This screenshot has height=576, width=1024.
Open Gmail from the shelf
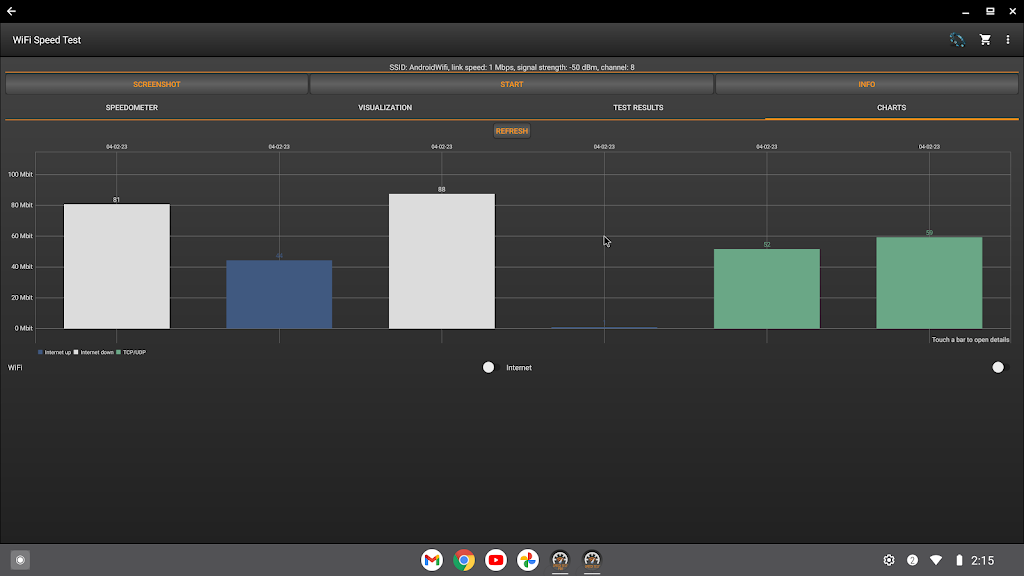[x=432, y=560]
